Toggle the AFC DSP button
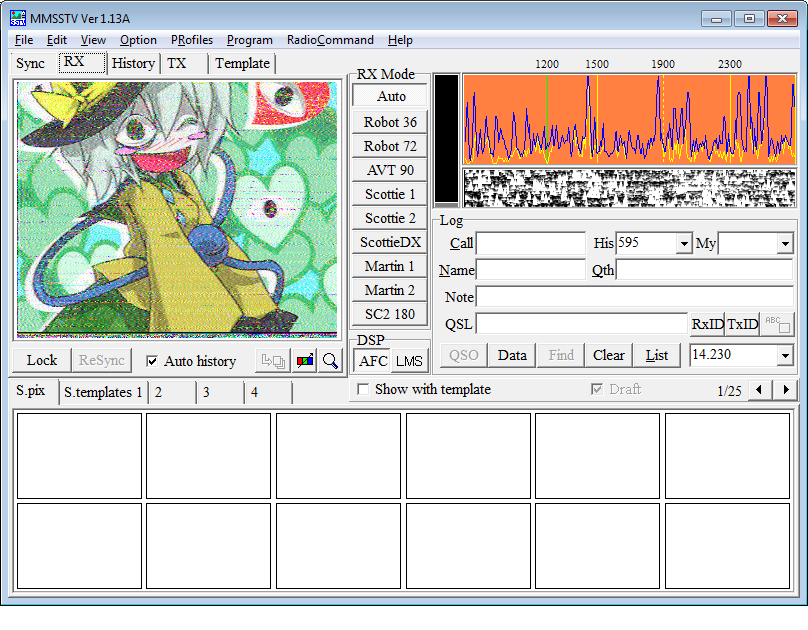 [x=373, y=361]
